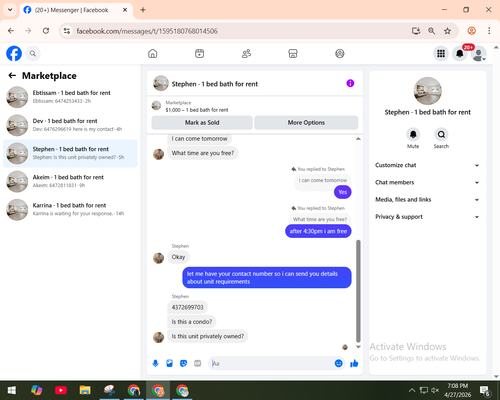Viewport: 500px width, 400px height.
Task: Click the large listing photo in right panel
Action: pos(427,91)
